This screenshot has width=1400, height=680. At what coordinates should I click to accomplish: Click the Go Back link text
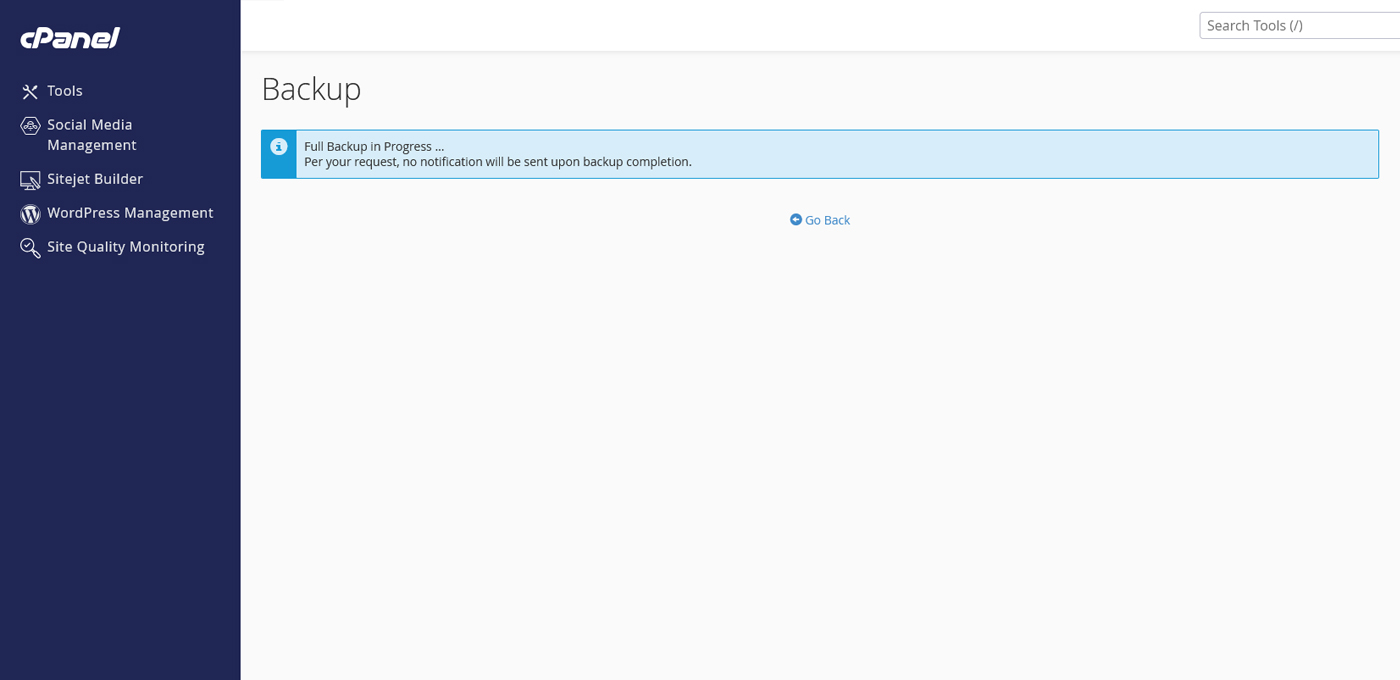827,220
